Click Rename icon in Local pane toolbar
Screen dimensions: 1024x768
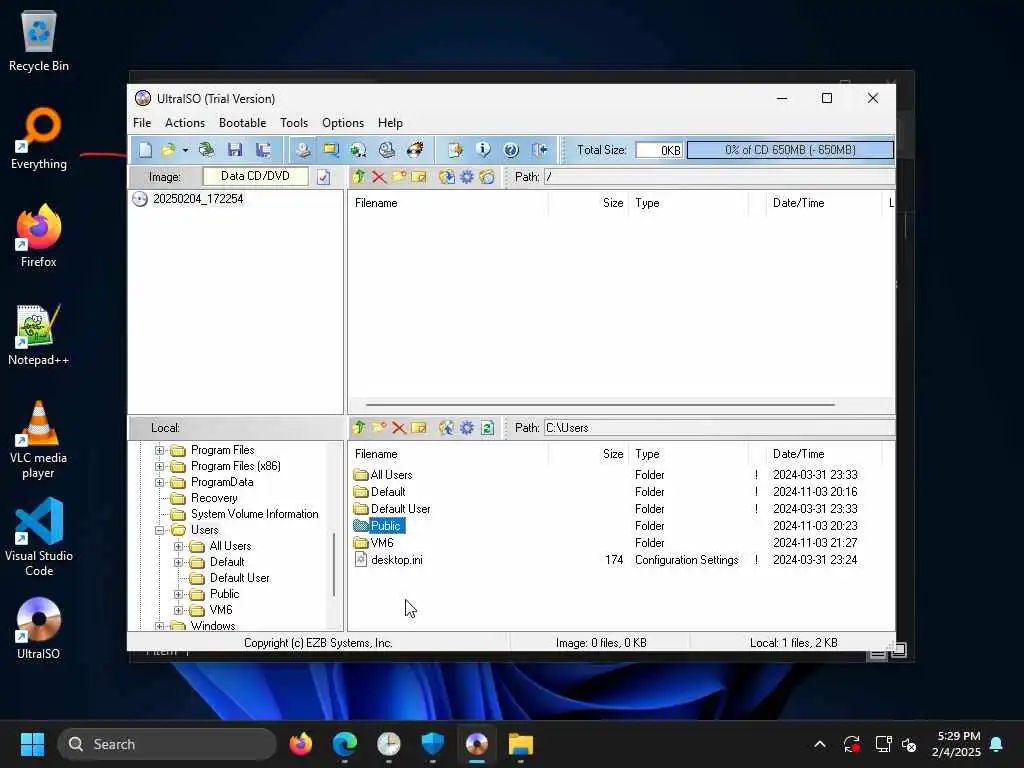pyautogui.click(x=419, y=428)
